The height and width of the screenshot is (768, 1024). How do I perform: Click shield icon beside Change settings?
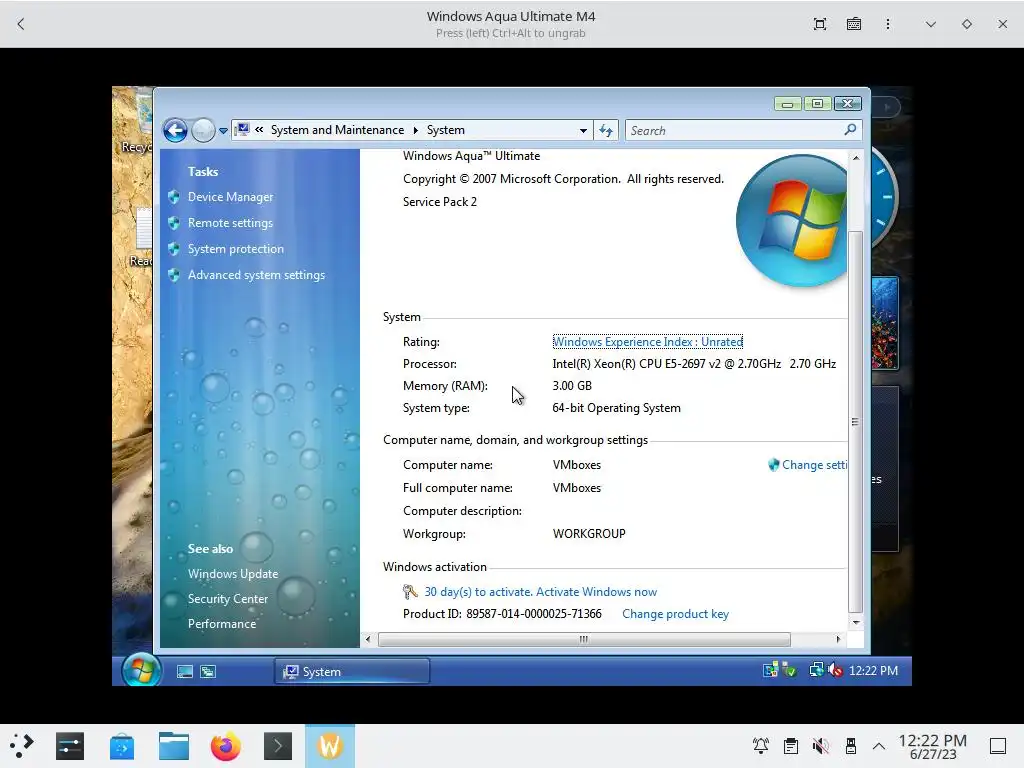coord(774,465)
